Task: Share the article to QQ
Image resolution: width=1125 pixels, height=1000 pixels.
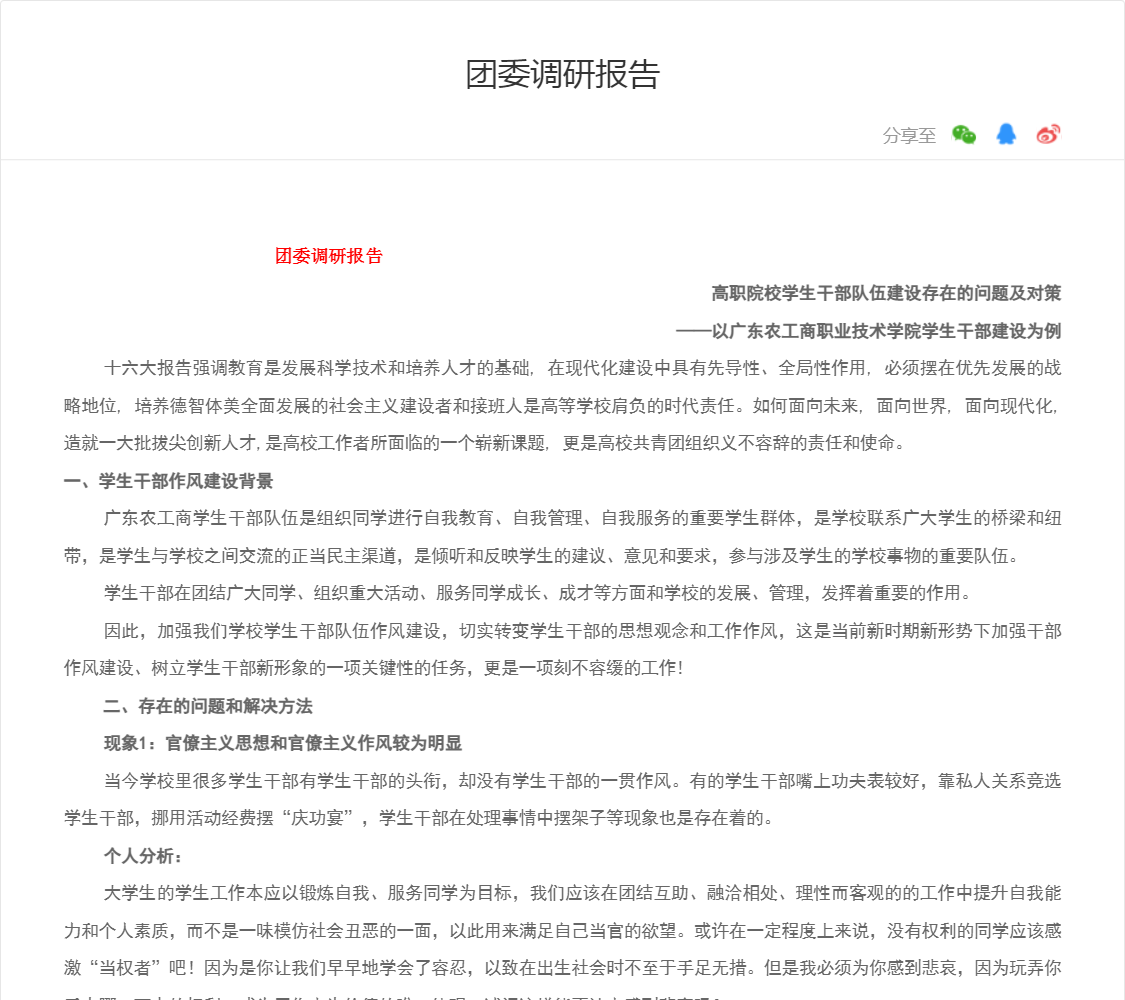Action: click(1006, 134)
